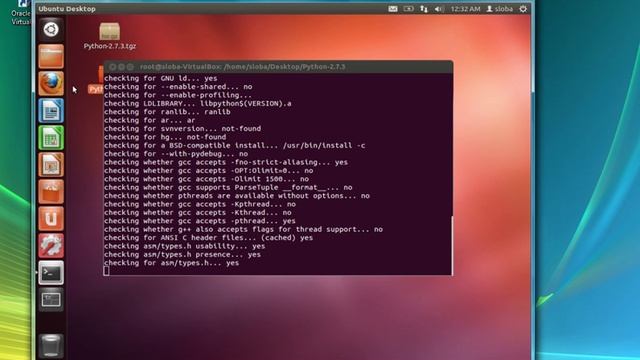This screenshot has height=360, width=640.
Task: Click the terminal title bar path
Action: pyautogui.click(x=242, y=67)
